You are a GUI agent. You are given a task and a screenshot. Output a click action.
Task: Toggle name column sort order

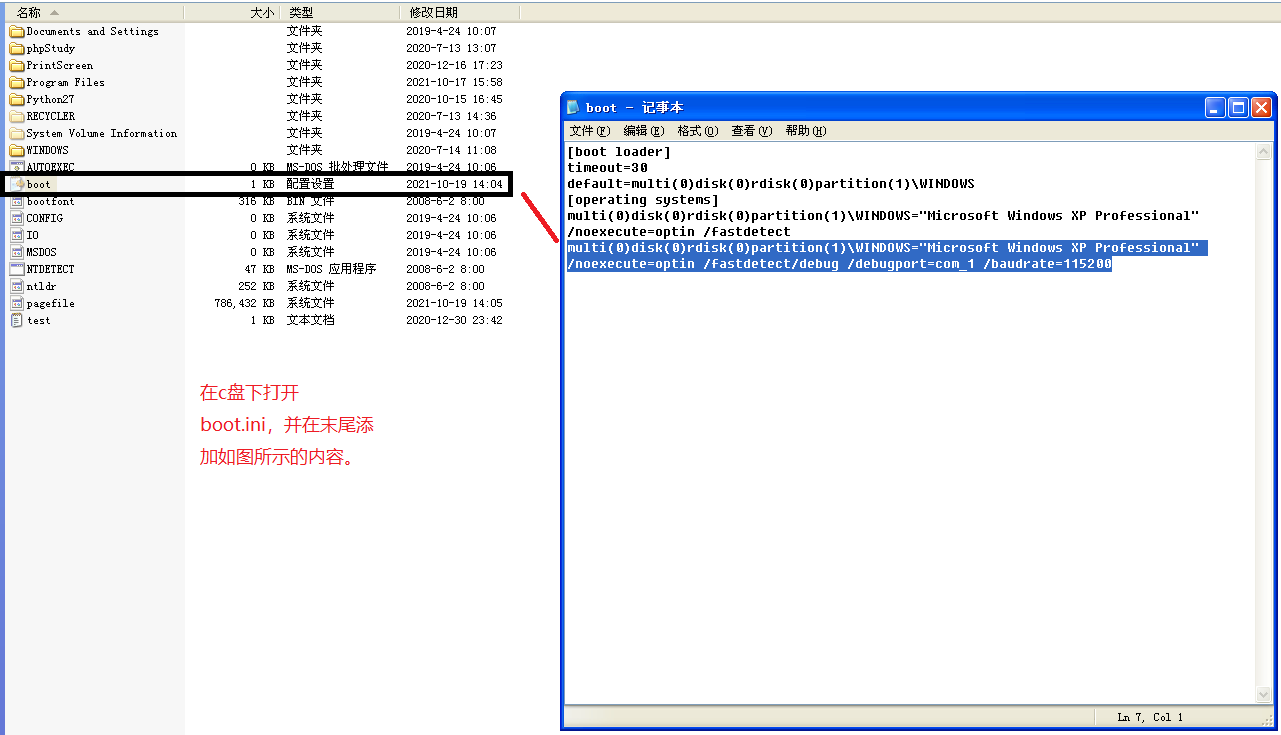pos(30,11)
